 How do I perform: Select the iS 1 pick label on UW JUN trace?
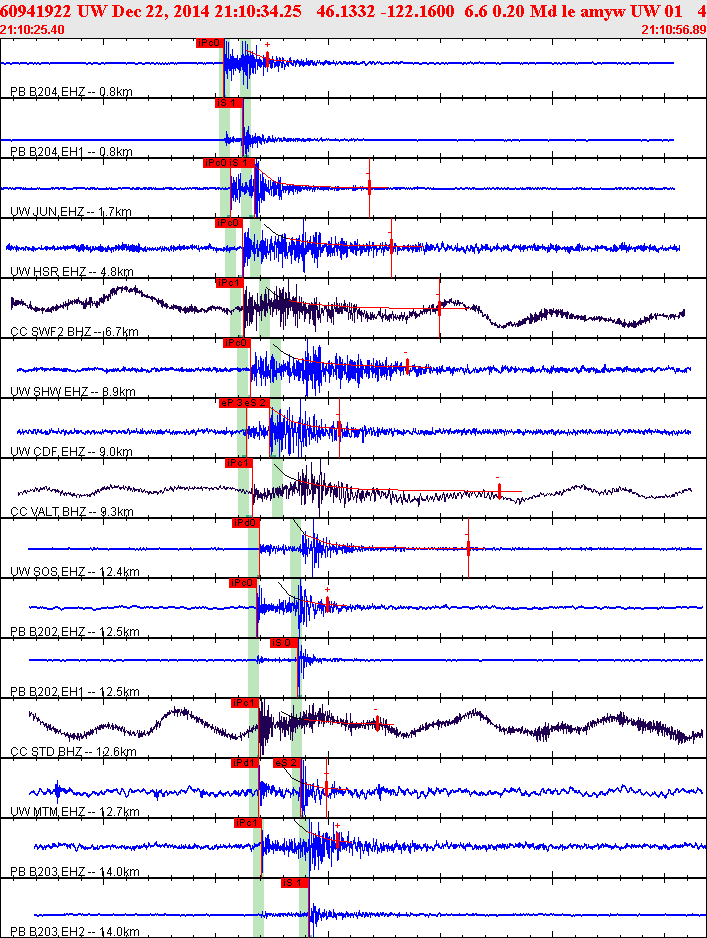(x=242, y=163)
